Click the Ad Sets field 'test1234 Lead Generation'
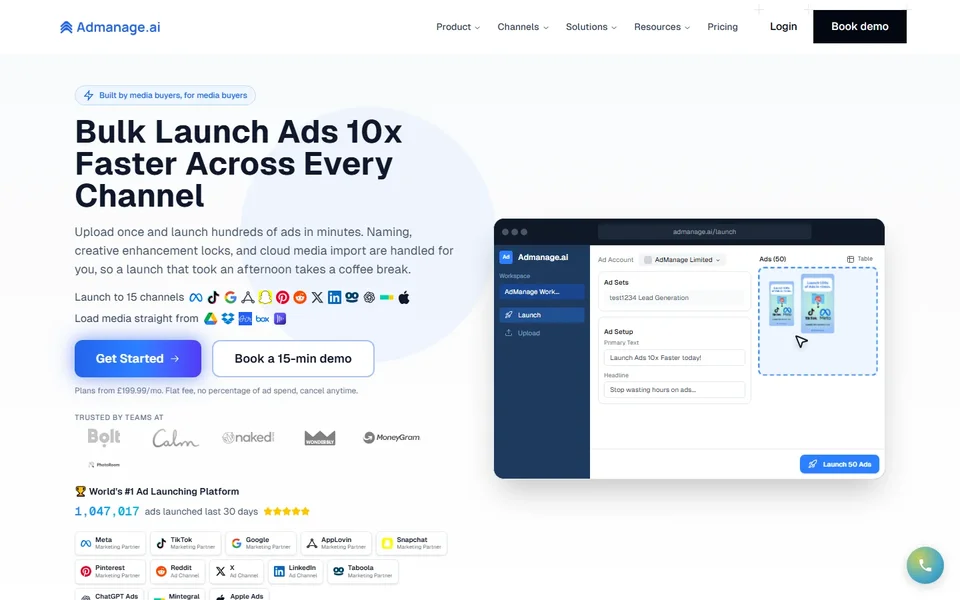Screen dimensions: 960x600 click(674, 298)
